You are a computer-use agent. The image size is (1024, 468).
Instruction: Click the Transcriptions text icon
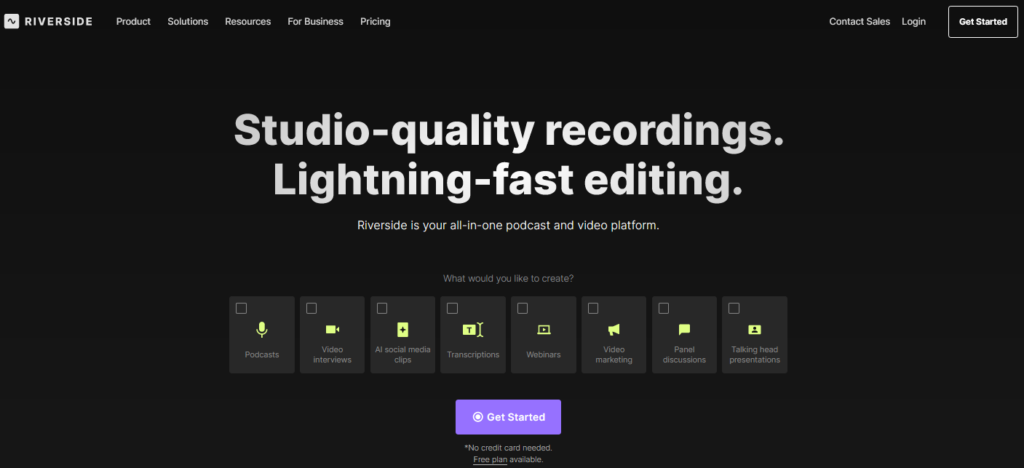point(473,330)
